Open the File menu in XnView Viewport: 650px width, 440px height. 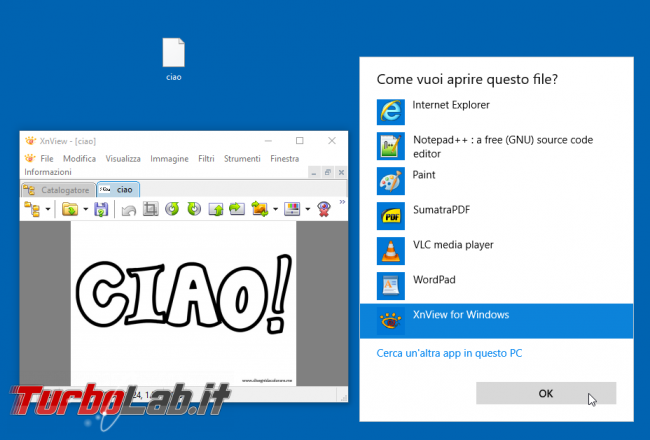[x=47, y=158]
